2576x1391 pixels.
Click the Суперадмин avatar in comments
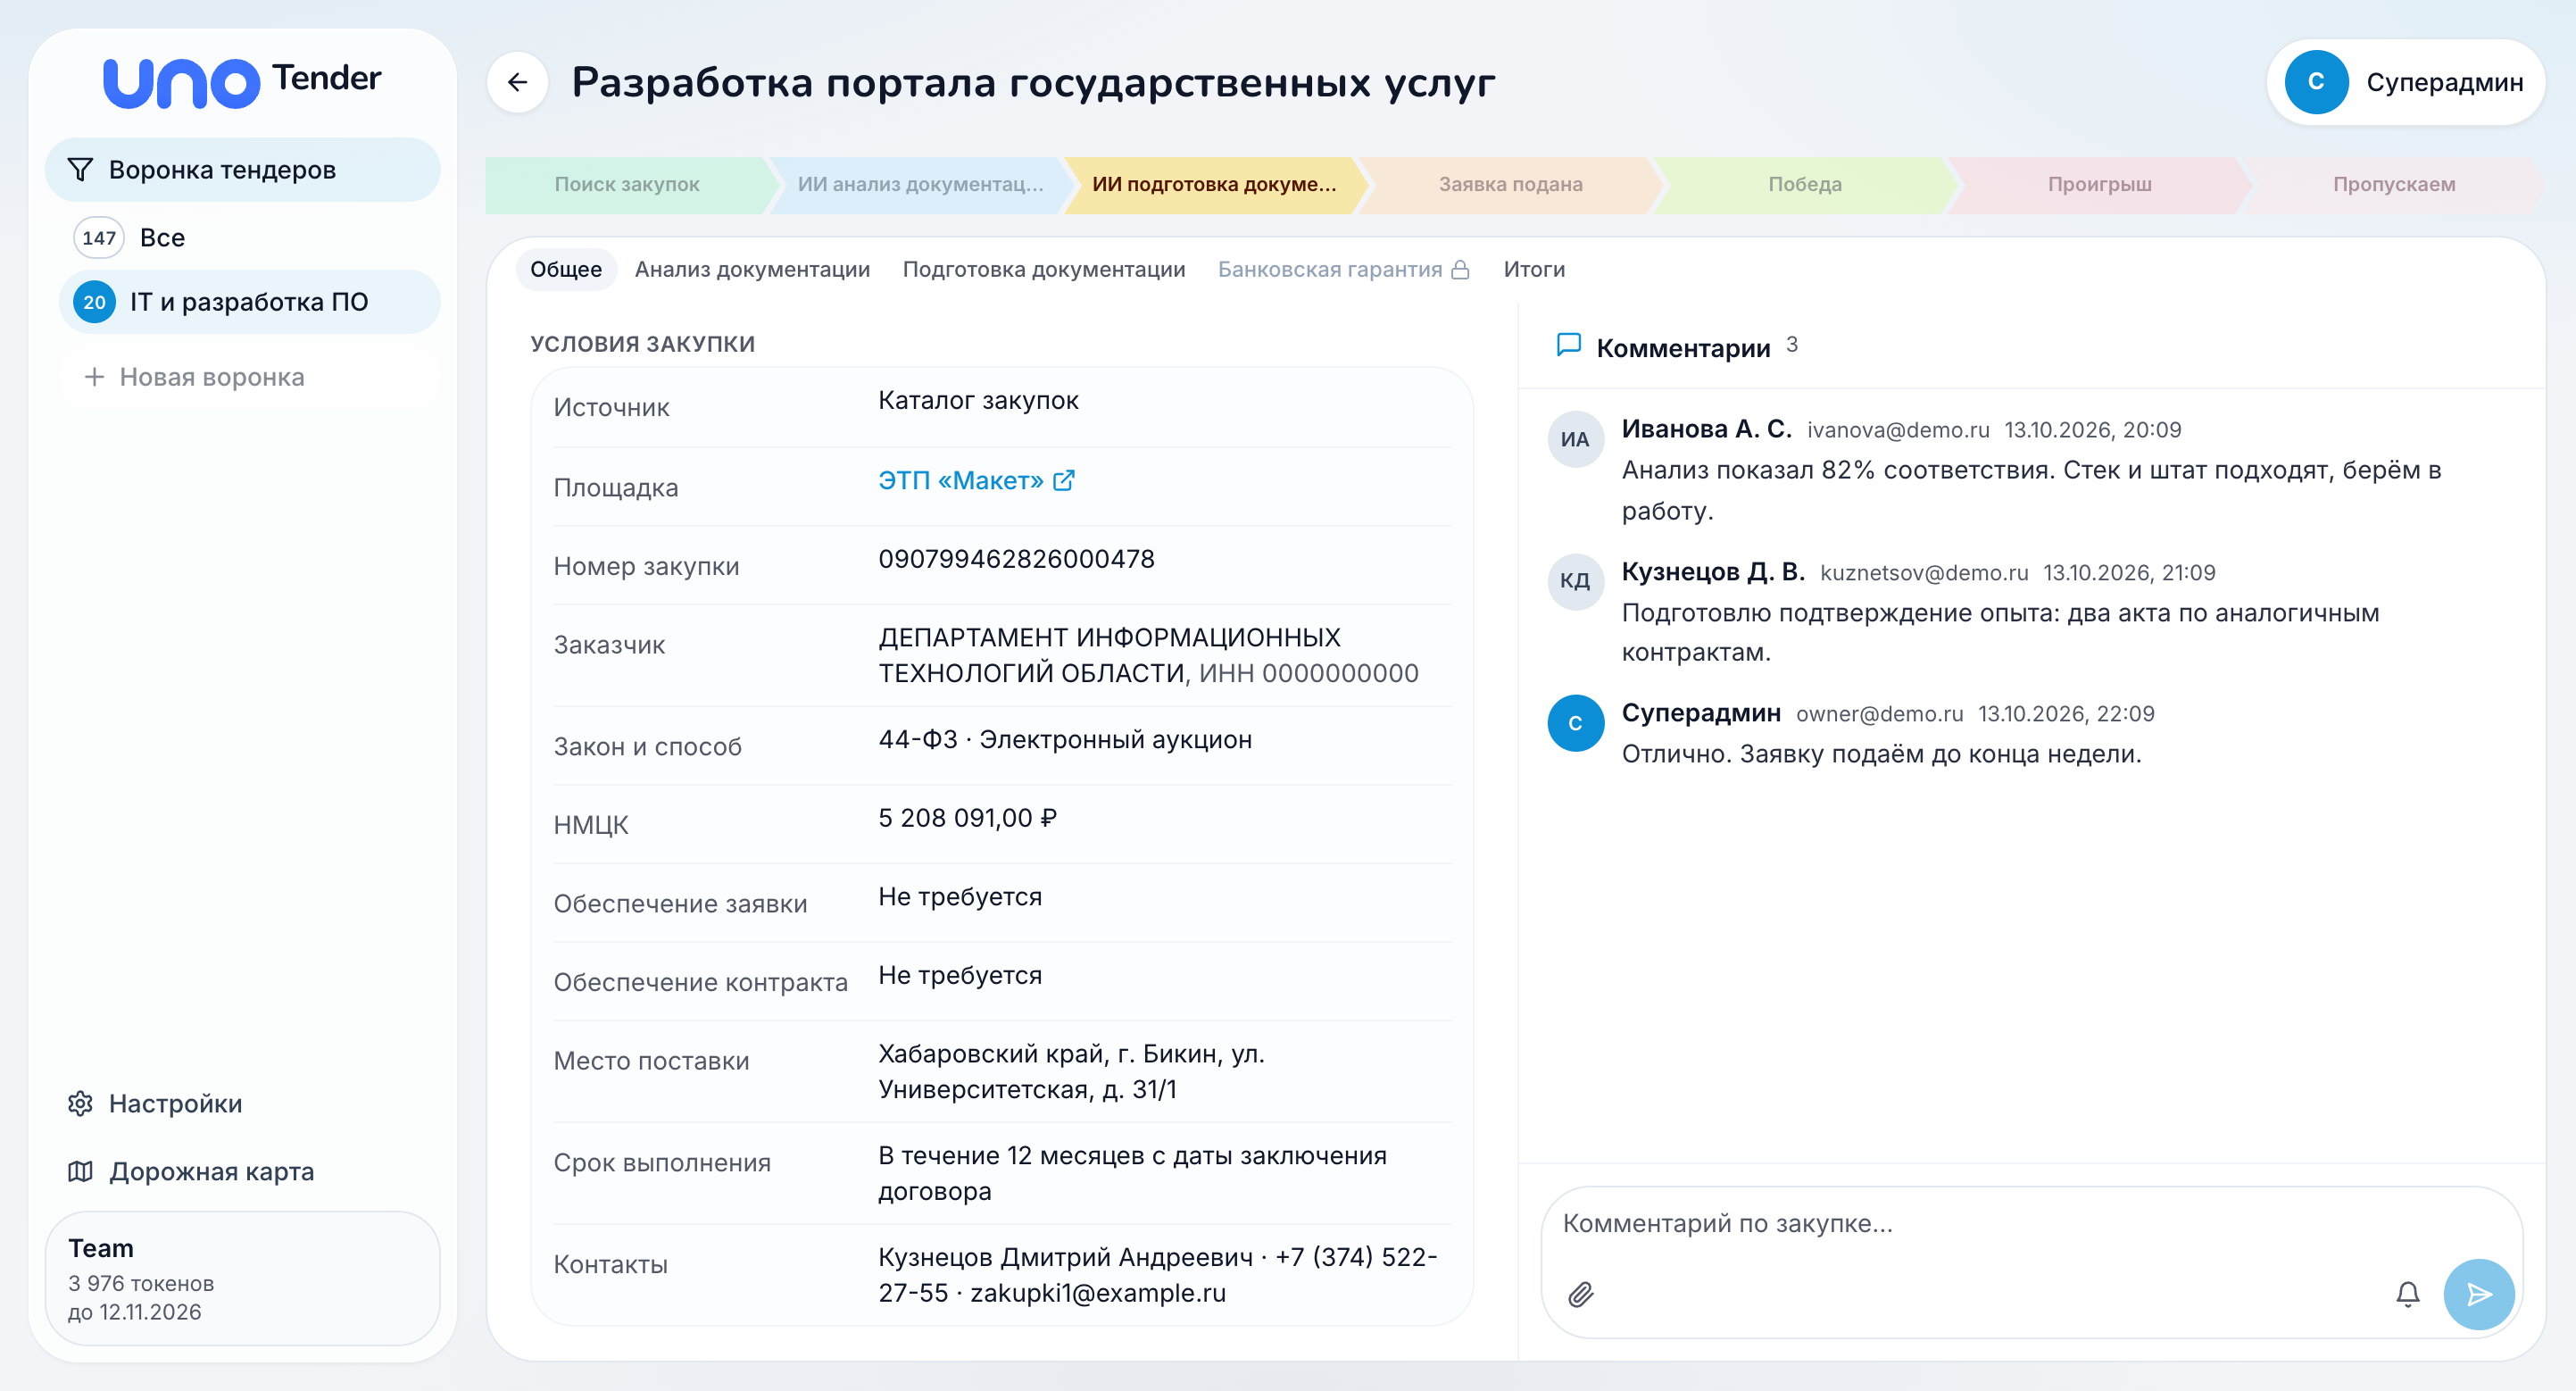[x=1575, y=723]
